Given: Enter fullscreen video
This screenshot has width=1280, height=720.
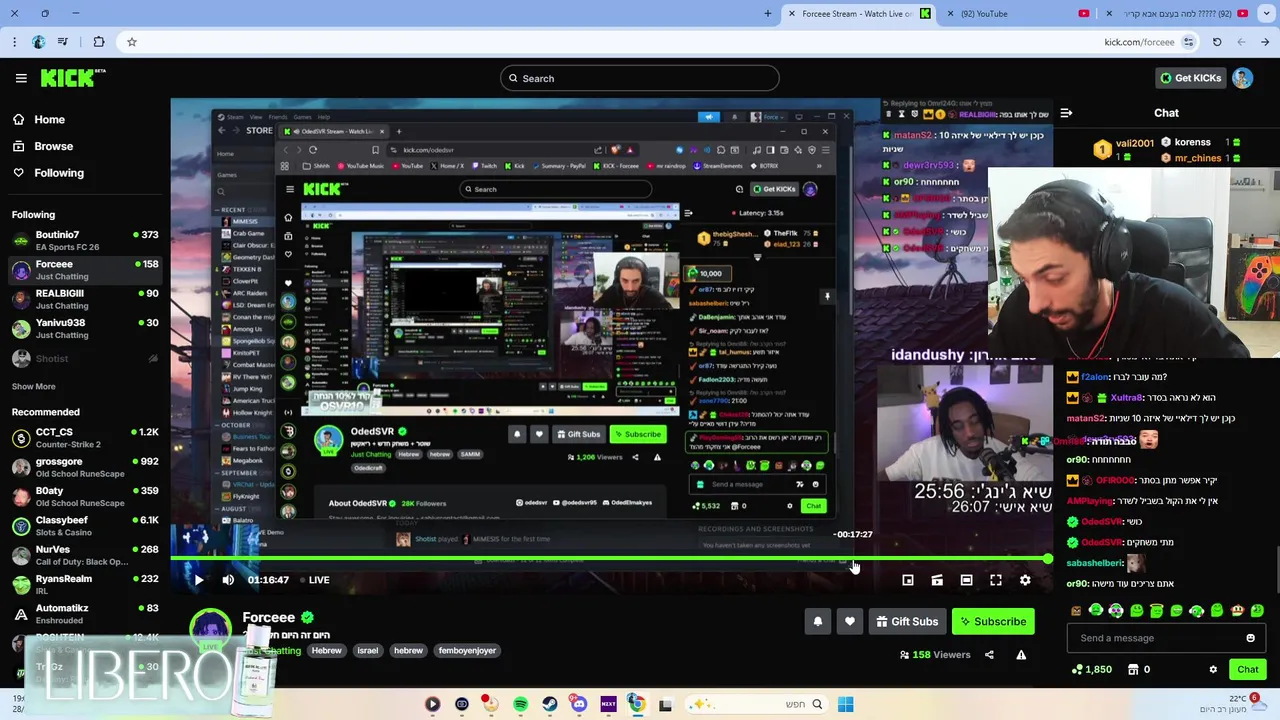Looking at the screenshot, I should 996,580.
